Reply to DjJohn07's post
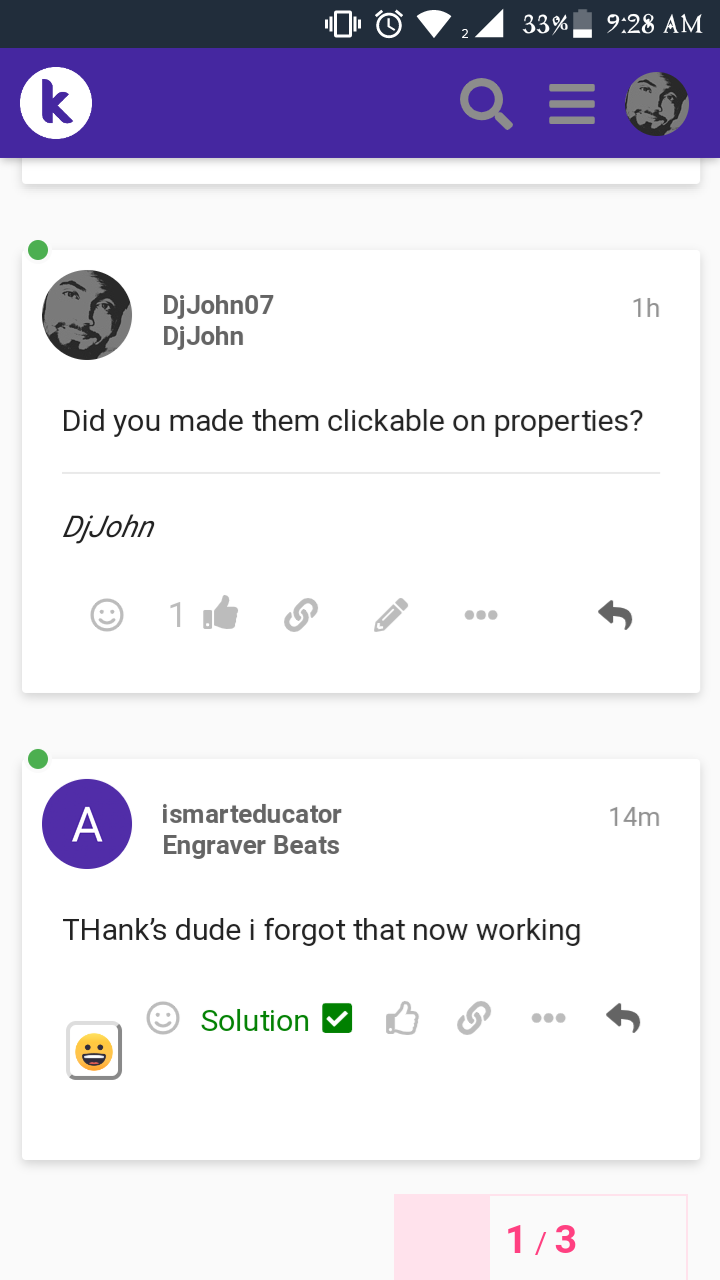The width and height of the screenshot is (720, 1280). 615,614
